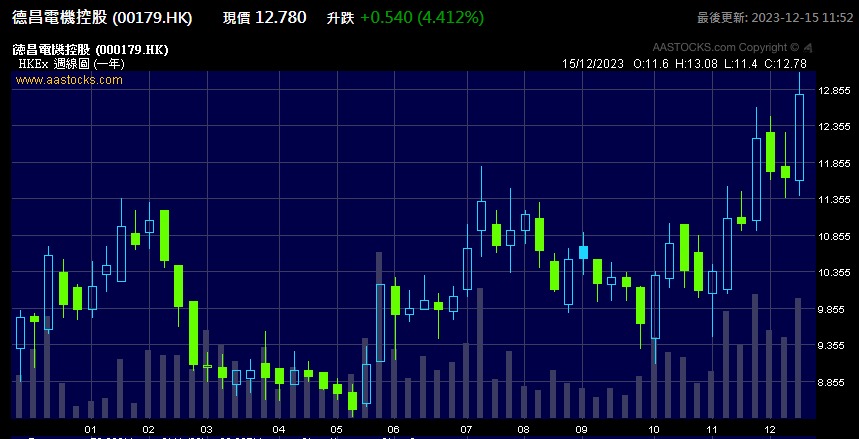Select the 10.855 price axis label
This screenshot has height=439, width=859.
[833, 237]
